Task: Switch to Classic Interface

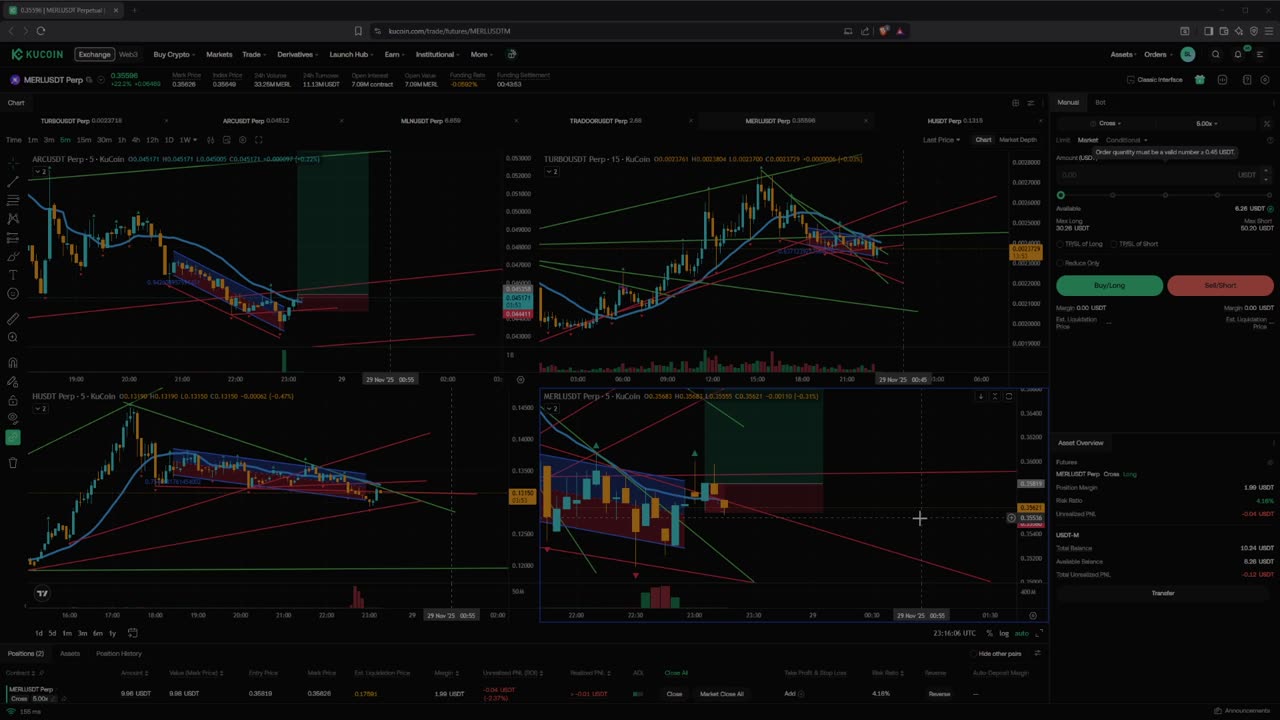Action: 1155,80
